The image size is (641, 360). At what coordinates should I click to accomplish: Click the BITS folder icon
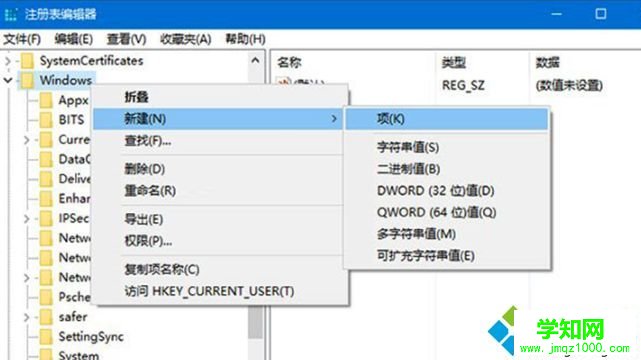point(46,120)
